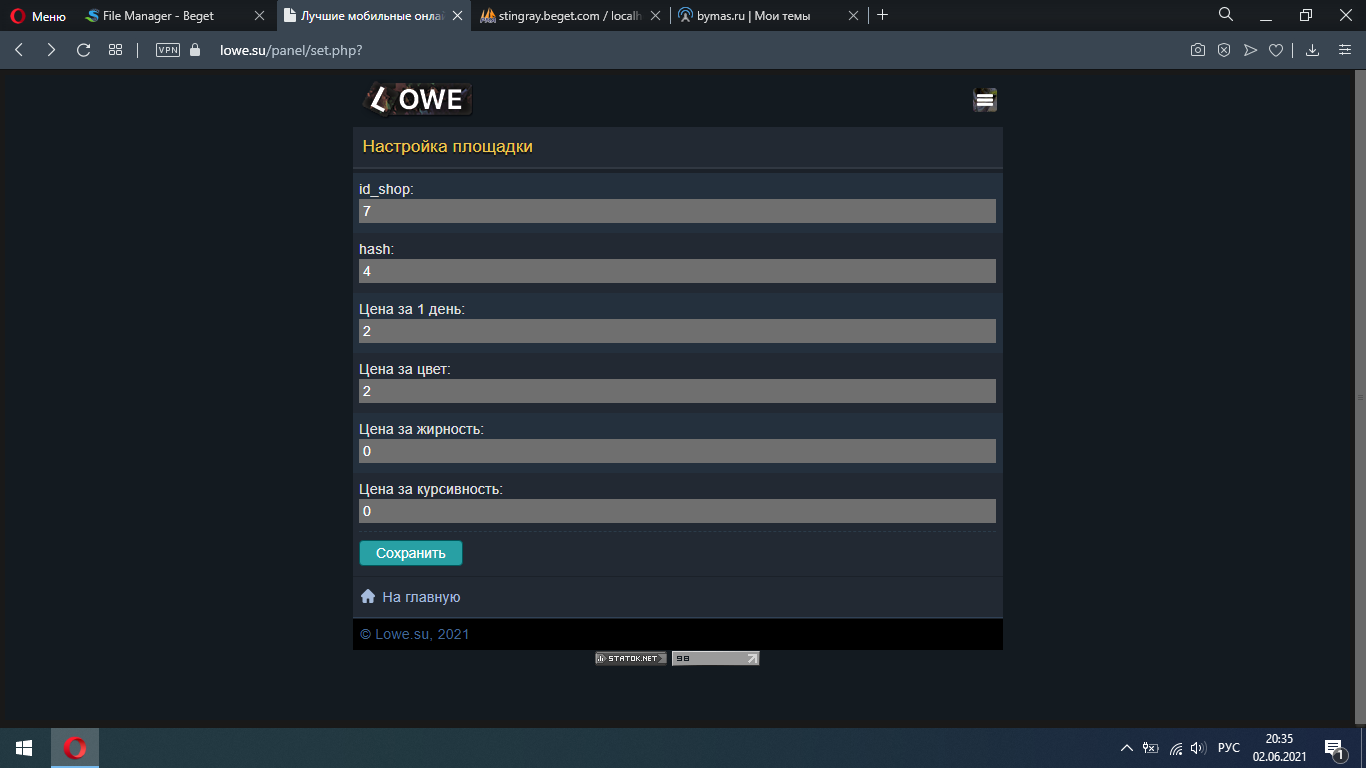Open Speed Dial start page icon
This screenshot has height=768, width=1366.
[x=115, y=50]
